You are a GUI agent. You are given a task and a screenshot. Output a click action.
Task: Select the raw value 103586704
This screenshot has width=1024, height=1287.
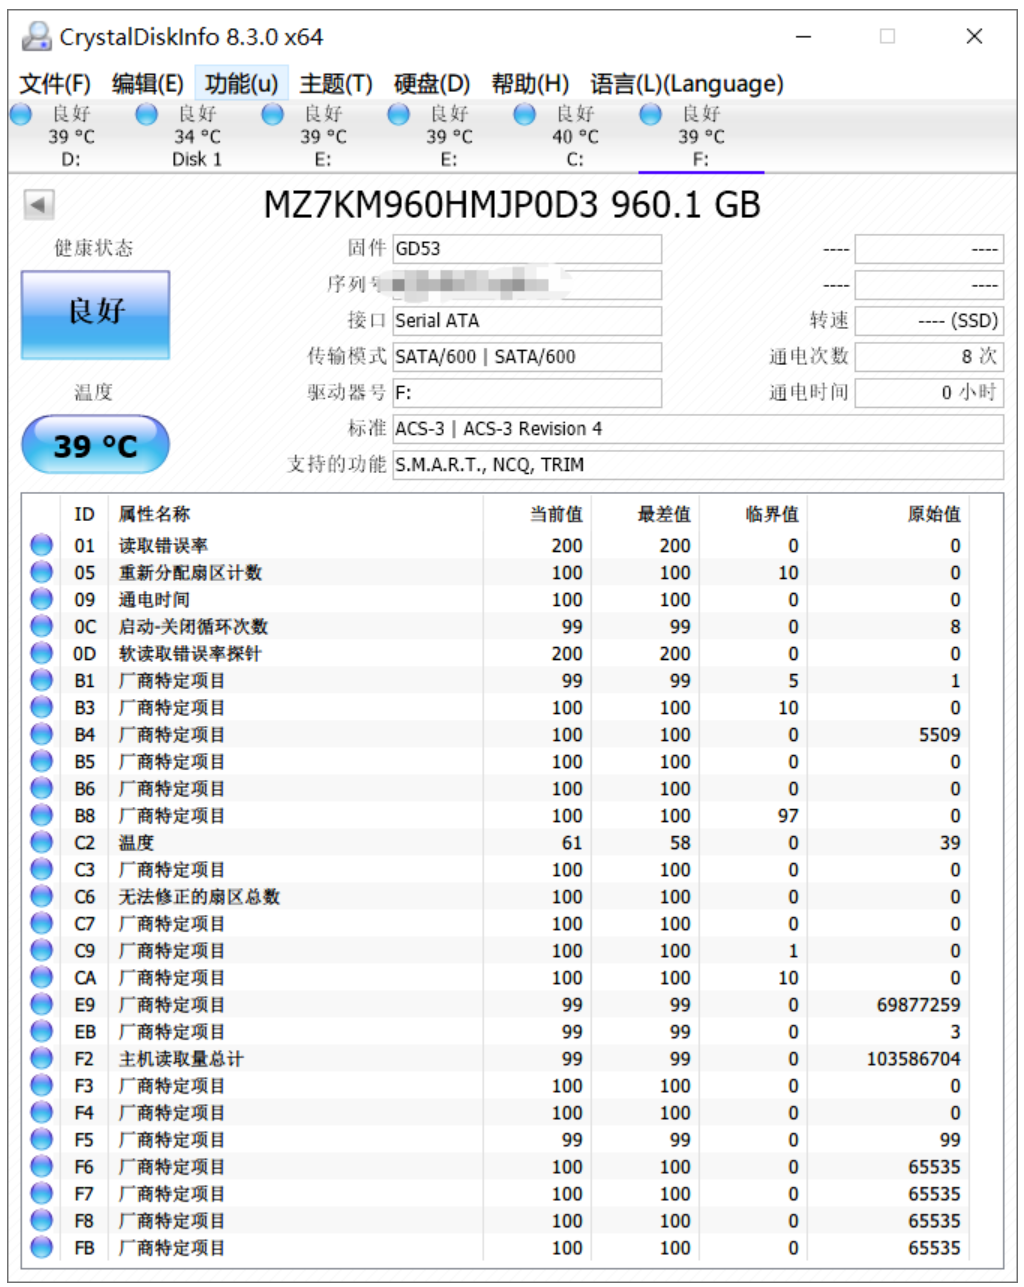coord(913,1058)
